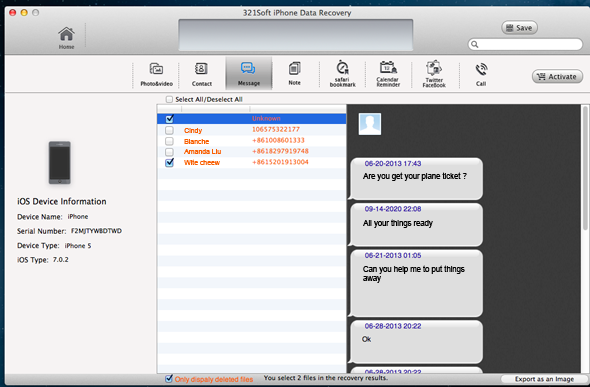Select the Blanche contact name

[196, 141]
